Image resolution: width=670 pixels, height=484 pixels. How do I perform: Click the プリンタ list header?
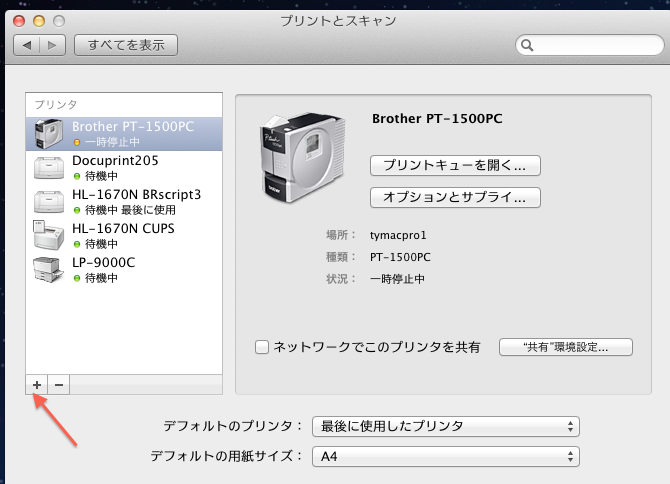tap(56, 105)
